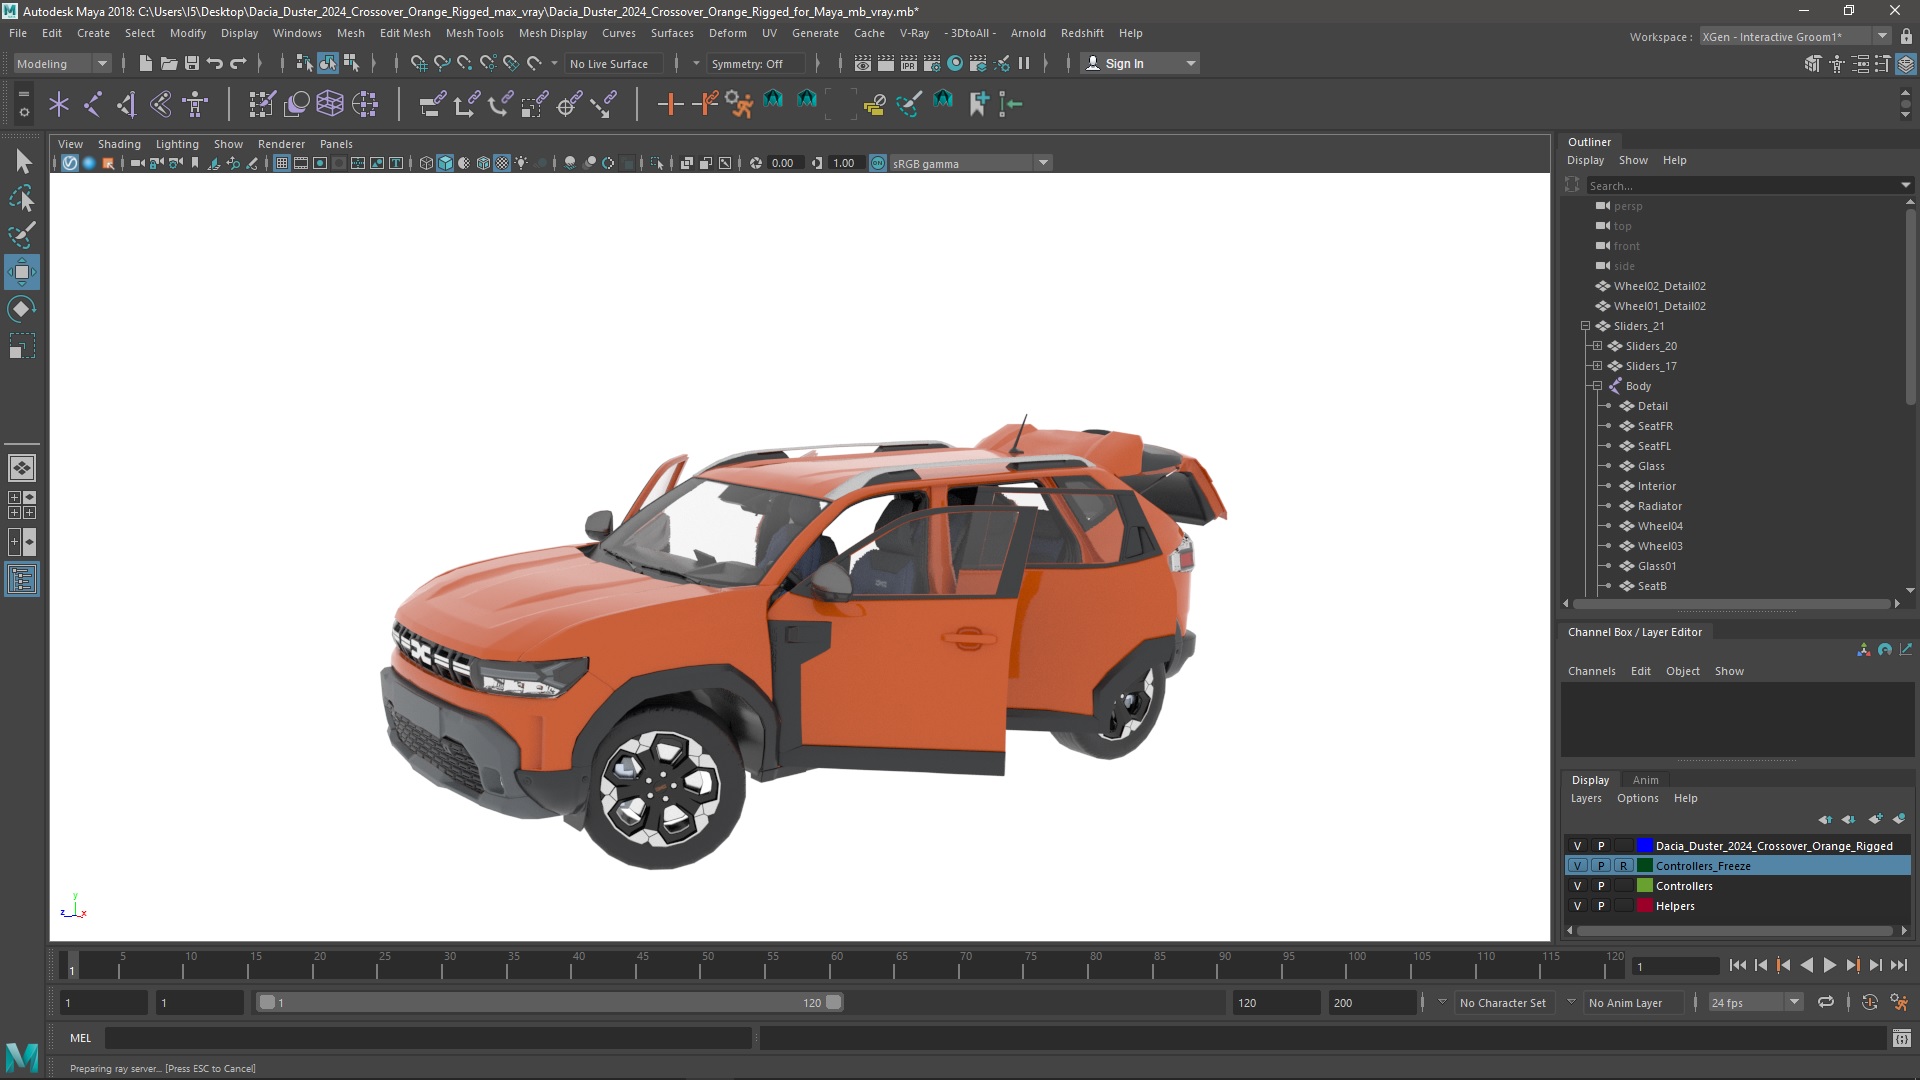Toggle the grid display in the viewport

tap(282, 163)
